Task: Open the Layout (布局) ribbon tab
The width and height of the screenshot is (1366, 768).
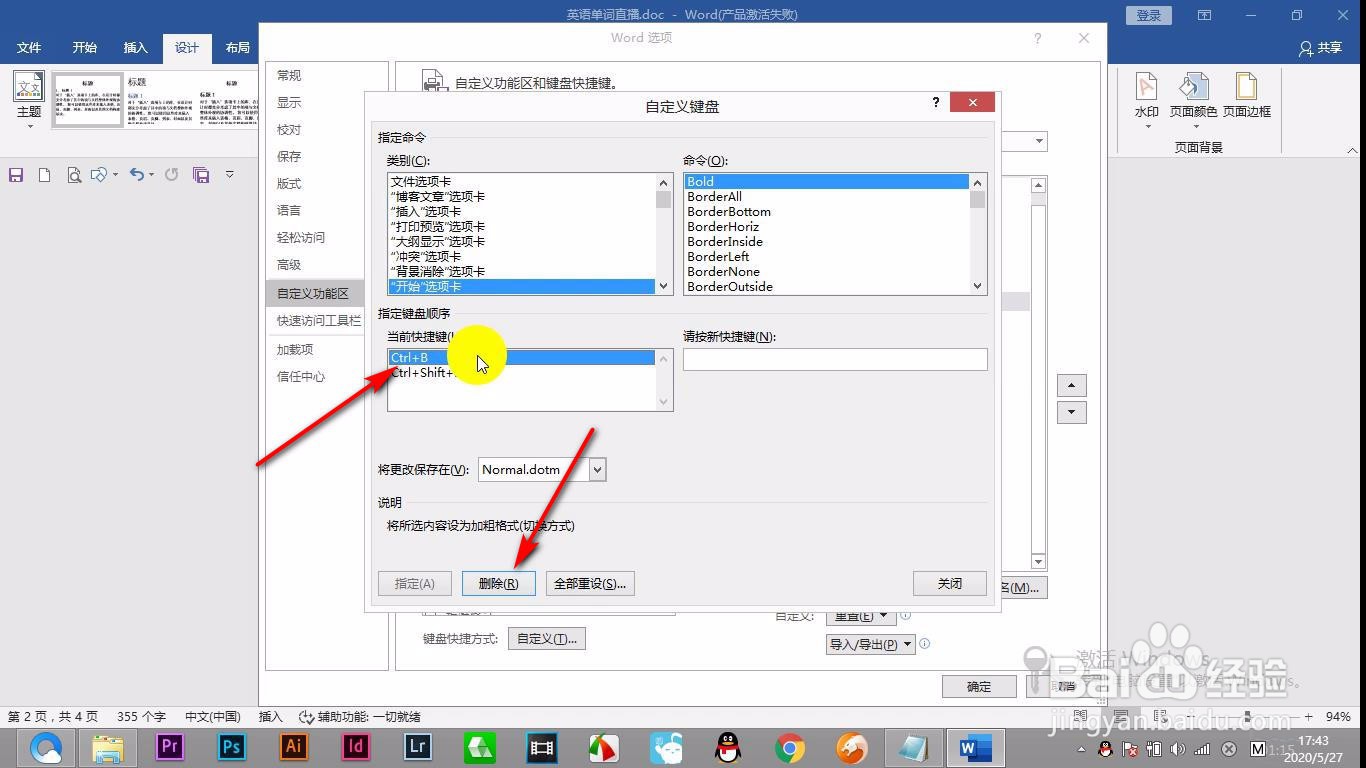Action: pyautogui.click(x=238, y=48)
